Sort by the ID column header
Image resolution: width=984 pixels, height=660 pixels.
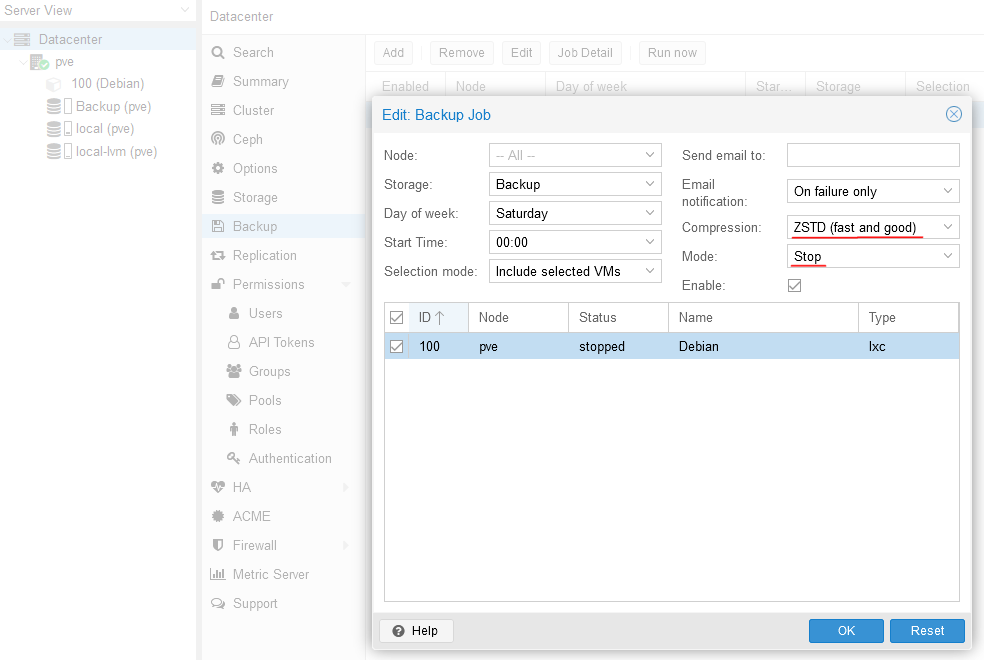click(x=439, y=317)
